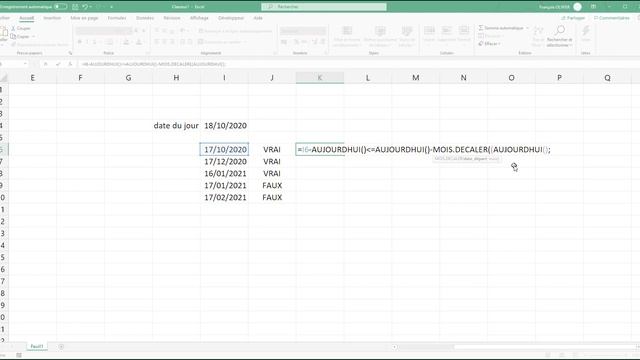Click the Couper scissors button

pyautogui.click(x=21, y=28)
